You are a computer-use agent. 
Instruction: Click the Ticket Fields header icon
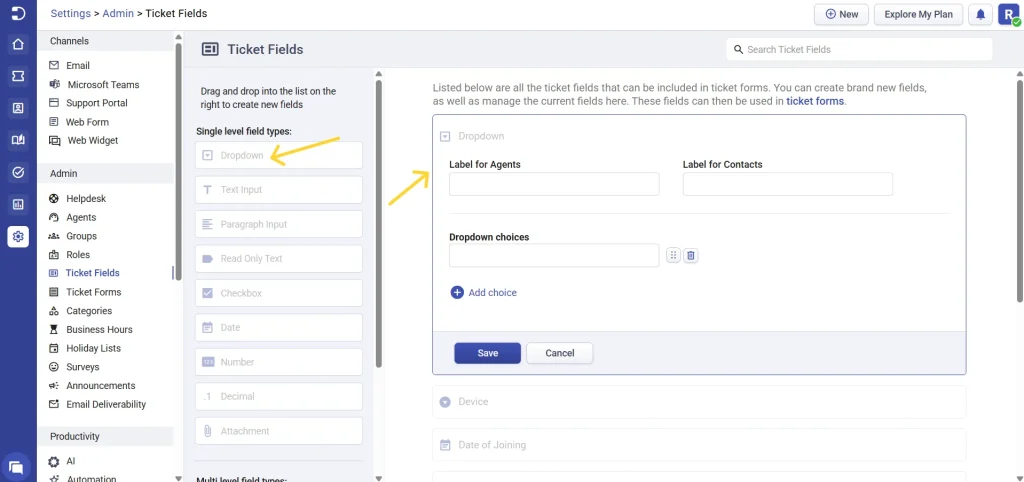point(210,50)
